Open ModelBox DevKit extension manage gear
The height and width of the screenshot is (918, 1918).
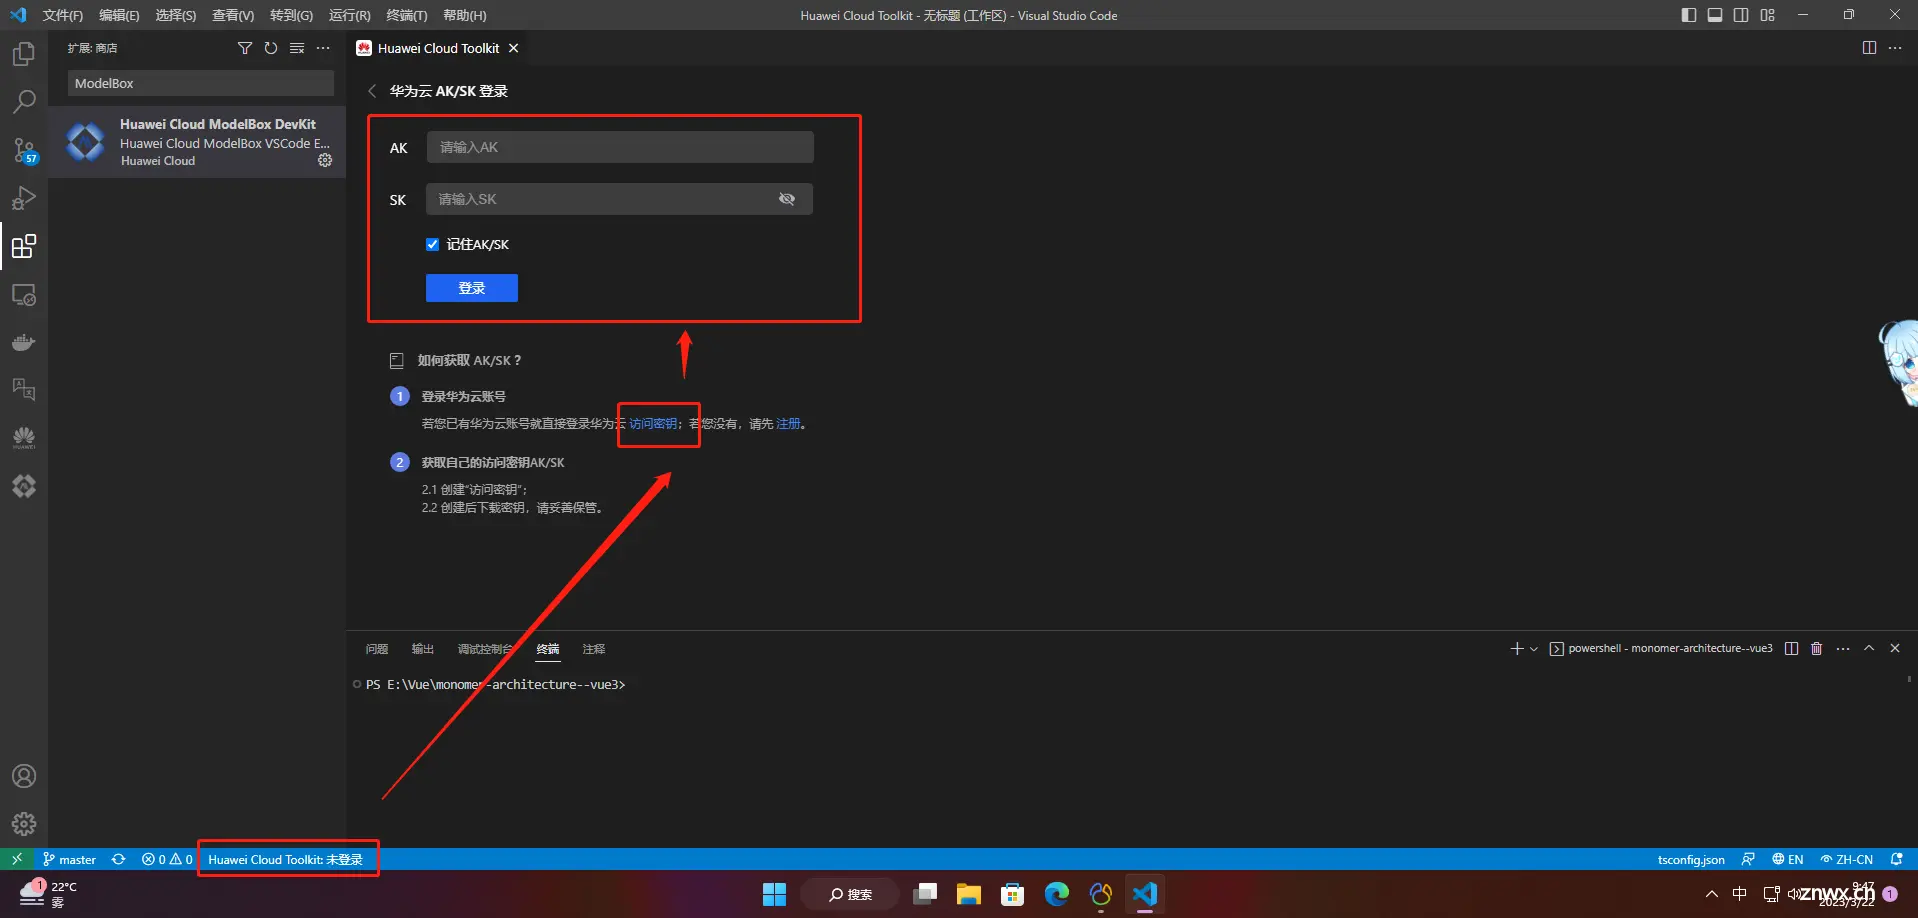[x=325, y=160]
